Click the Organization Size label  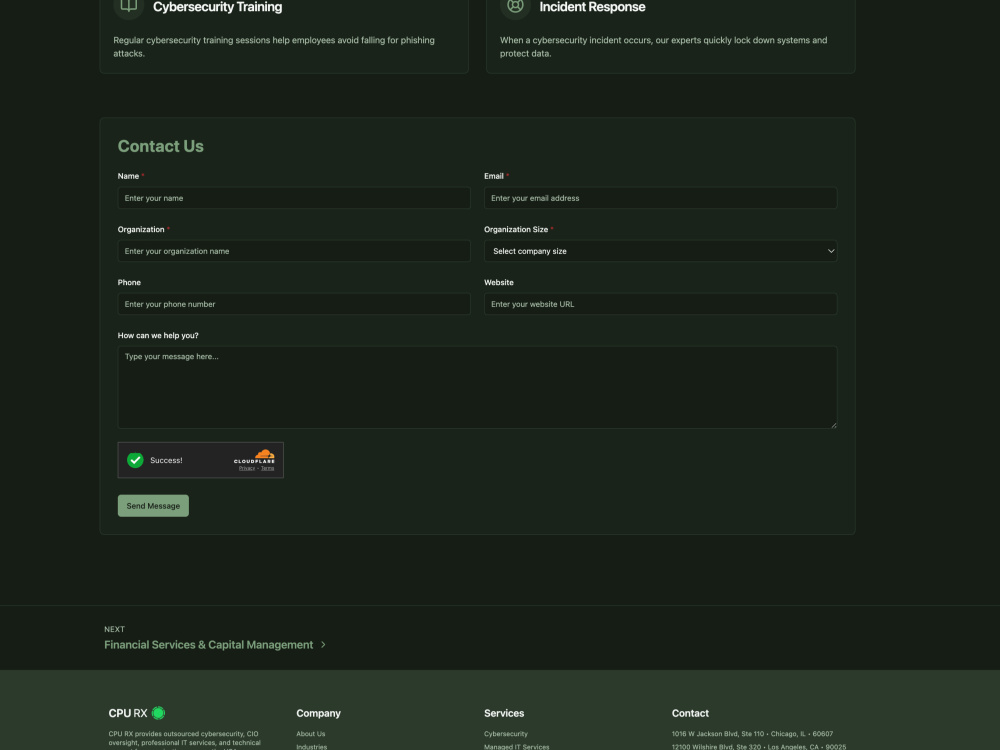pos(516,230)
